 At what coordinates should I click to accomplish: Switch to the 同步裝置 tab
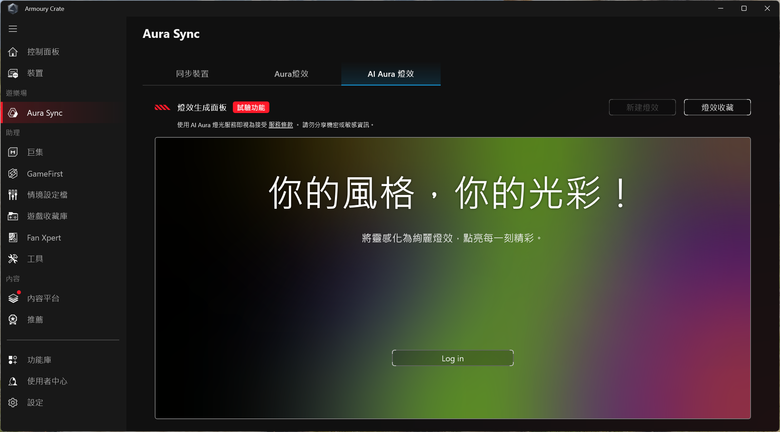[x=192, y=74]
